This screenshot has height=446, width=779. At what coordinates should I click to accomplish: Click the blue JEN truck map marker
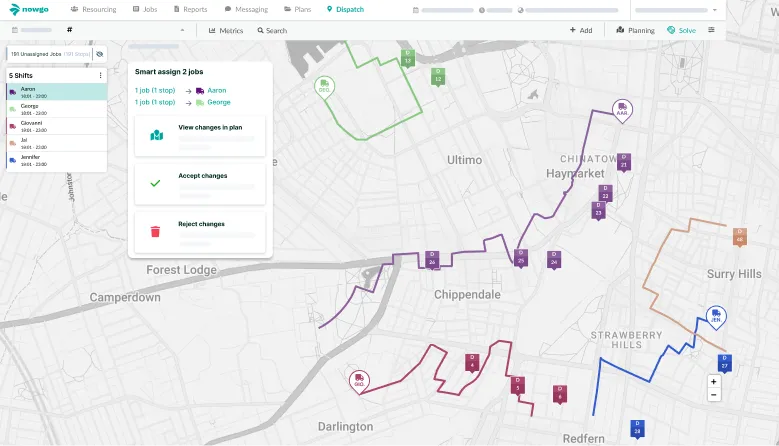tap(715, 316)
